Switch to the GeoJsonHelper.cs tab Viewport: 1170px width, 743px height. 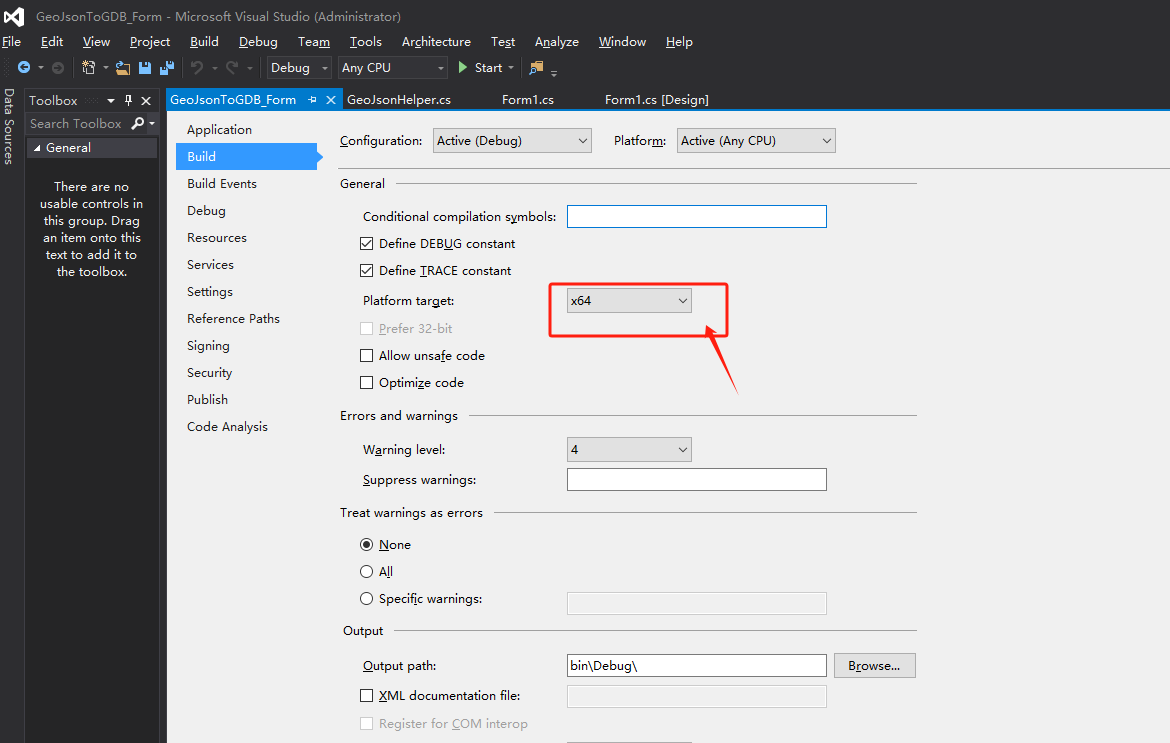point(399,99)
